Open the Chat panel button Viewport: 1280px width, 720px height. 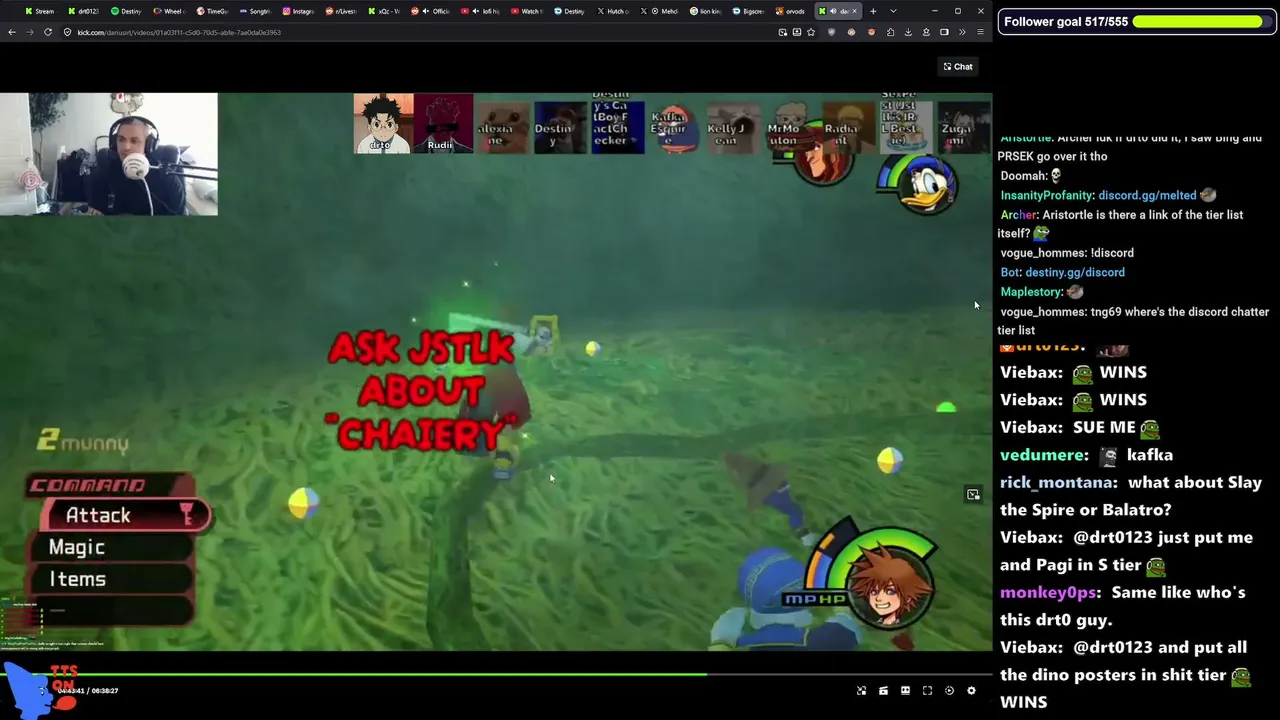tap(958, 67)
